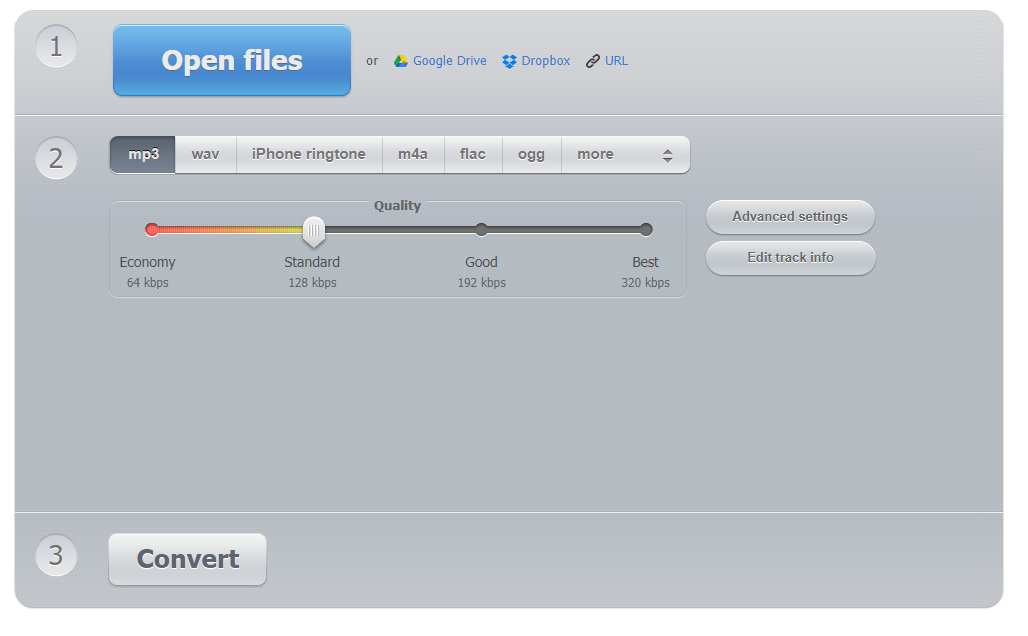Click the chain link URL icon
The image size is (1028, 636).
coord(593,61)
